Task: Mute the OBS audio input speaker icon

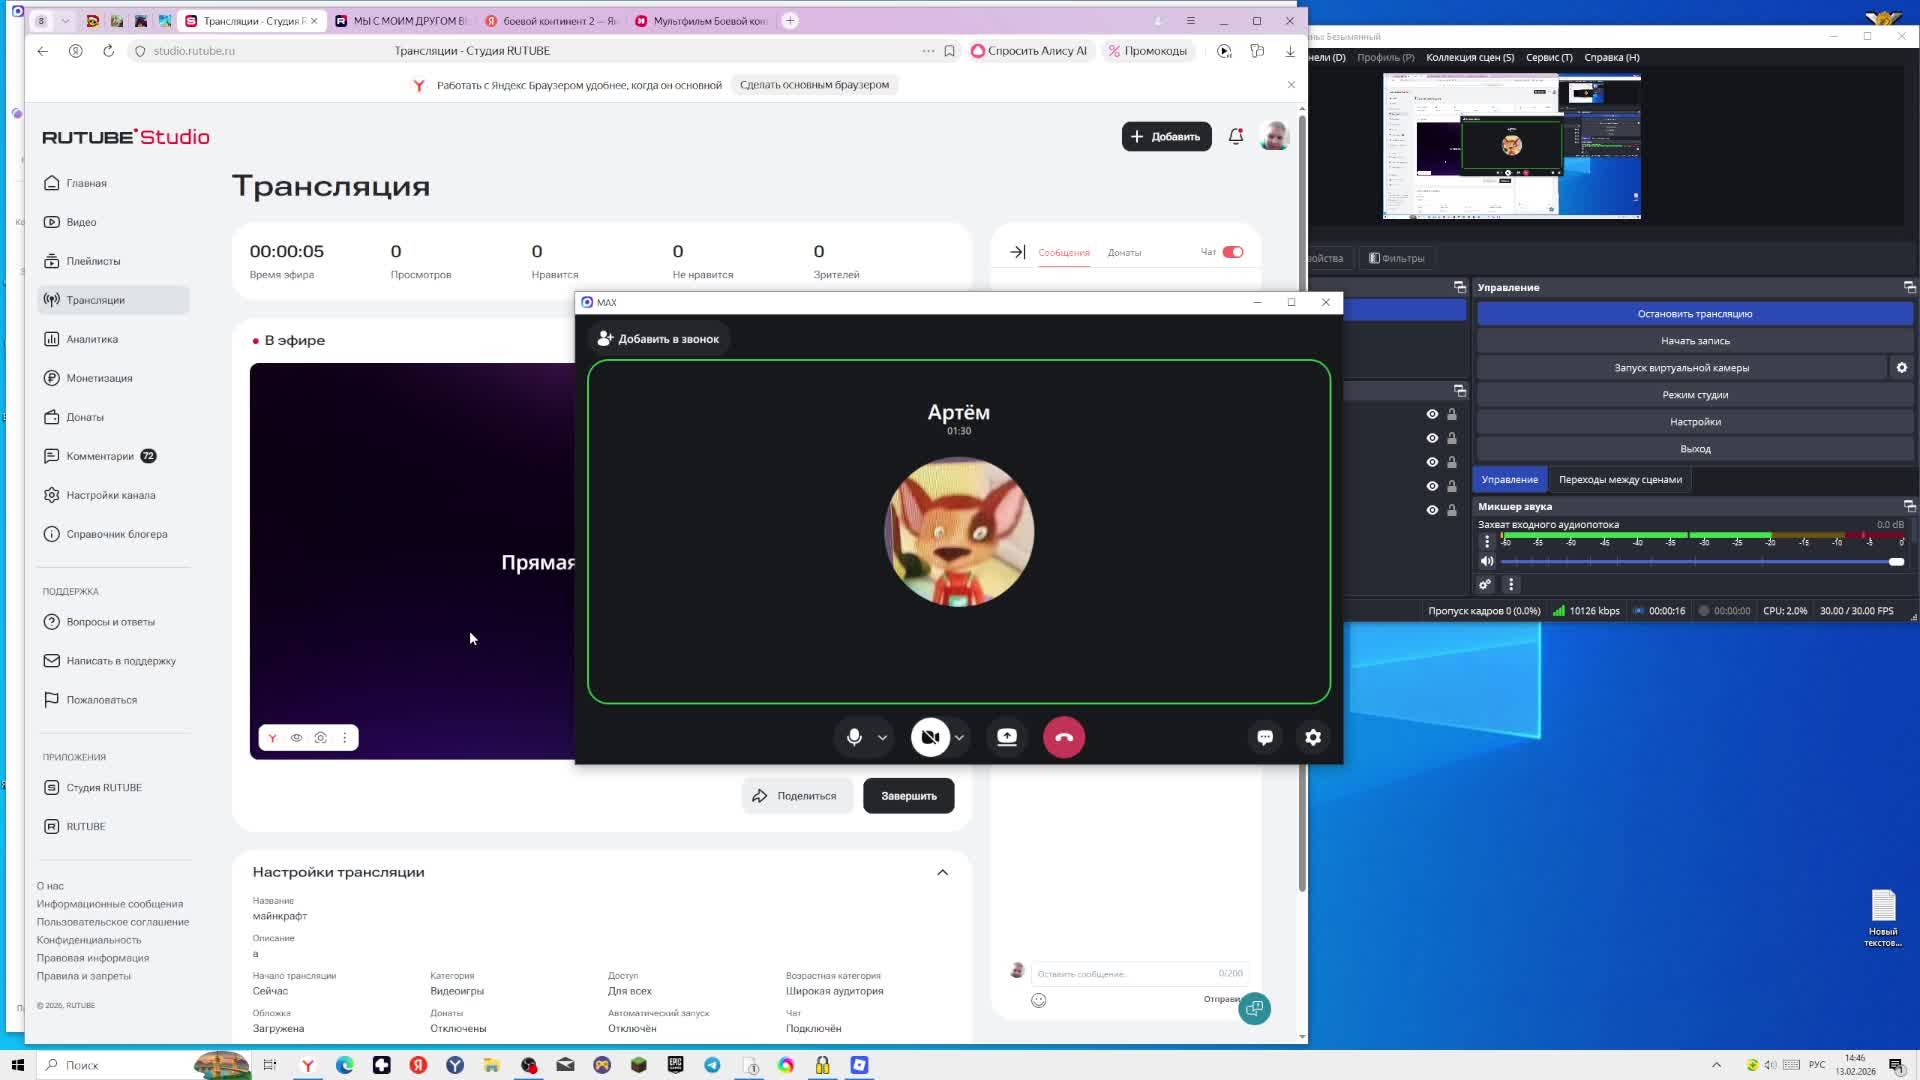Action: pos(1487,562)
